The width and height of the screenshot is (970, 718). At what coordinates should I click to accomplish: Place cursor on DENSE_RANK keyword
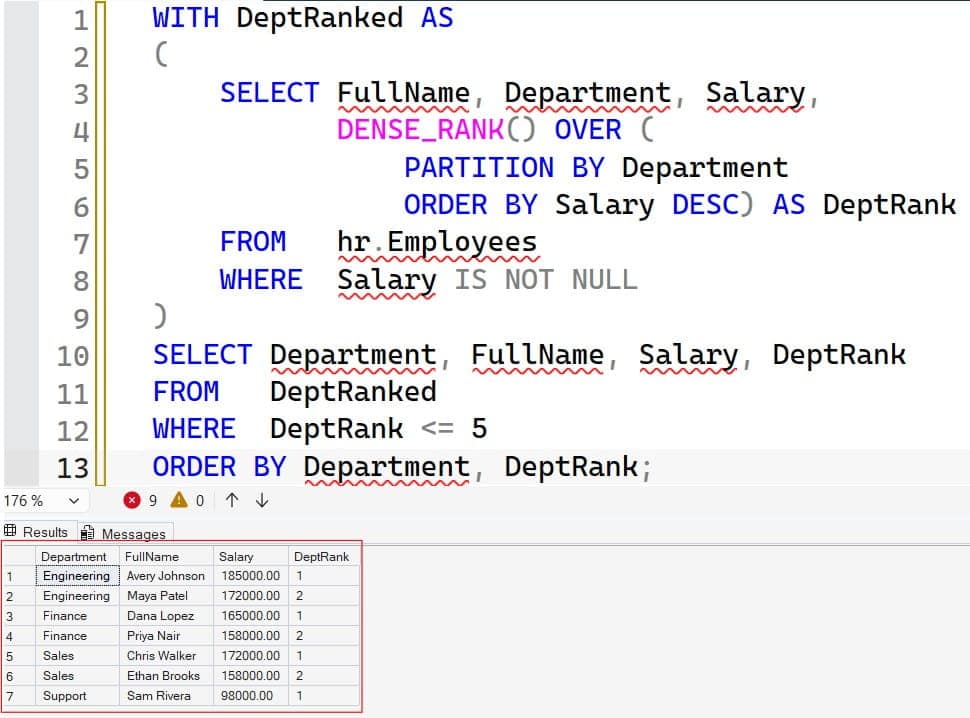click(x=421, y=130)
